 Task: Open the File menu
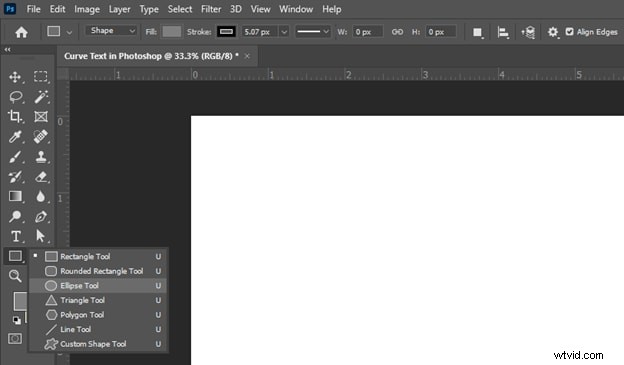click(x=33, y=9)
